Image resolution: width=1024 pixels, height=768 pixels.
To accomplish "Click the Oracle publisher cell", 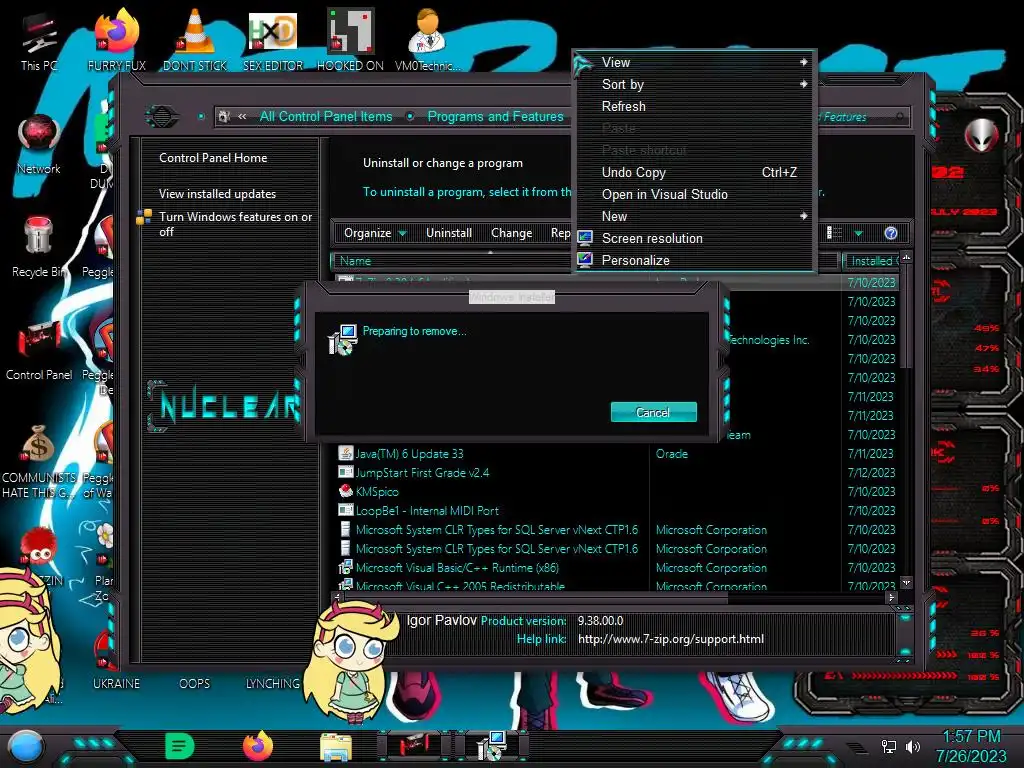I will tap(672, 453).
